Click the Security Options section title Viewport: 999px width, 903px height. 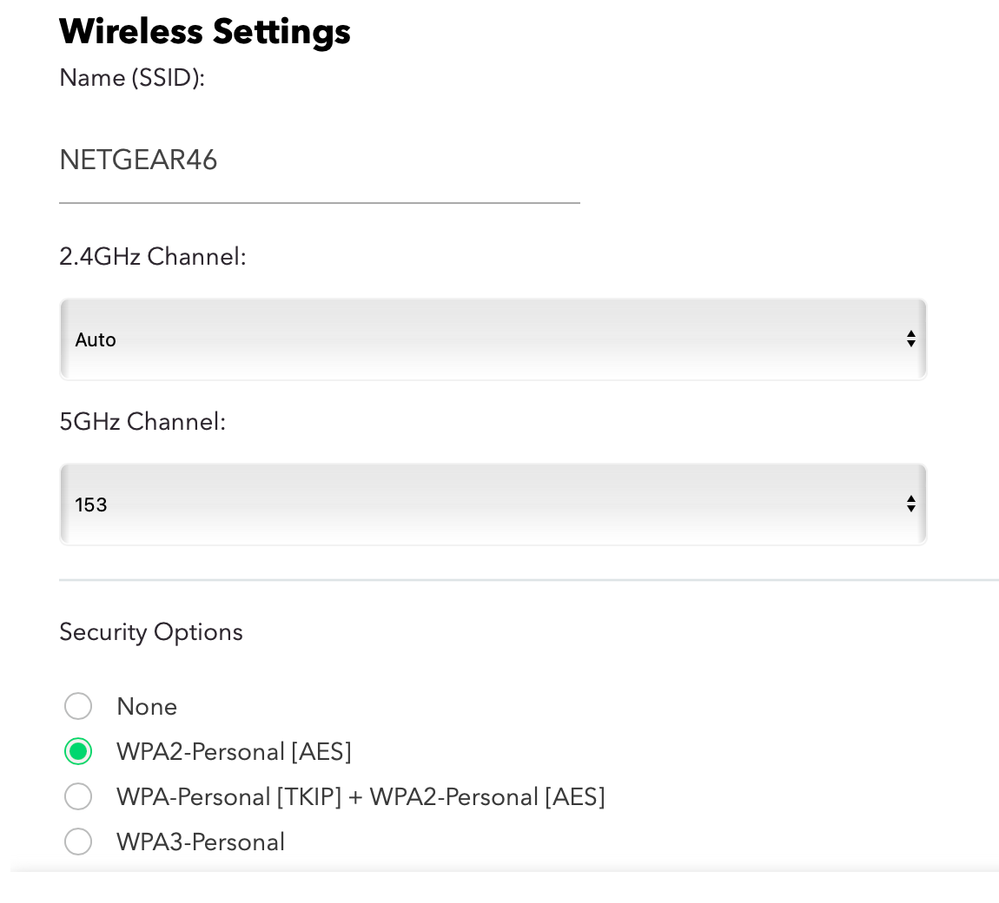click(x=151, y=632)
